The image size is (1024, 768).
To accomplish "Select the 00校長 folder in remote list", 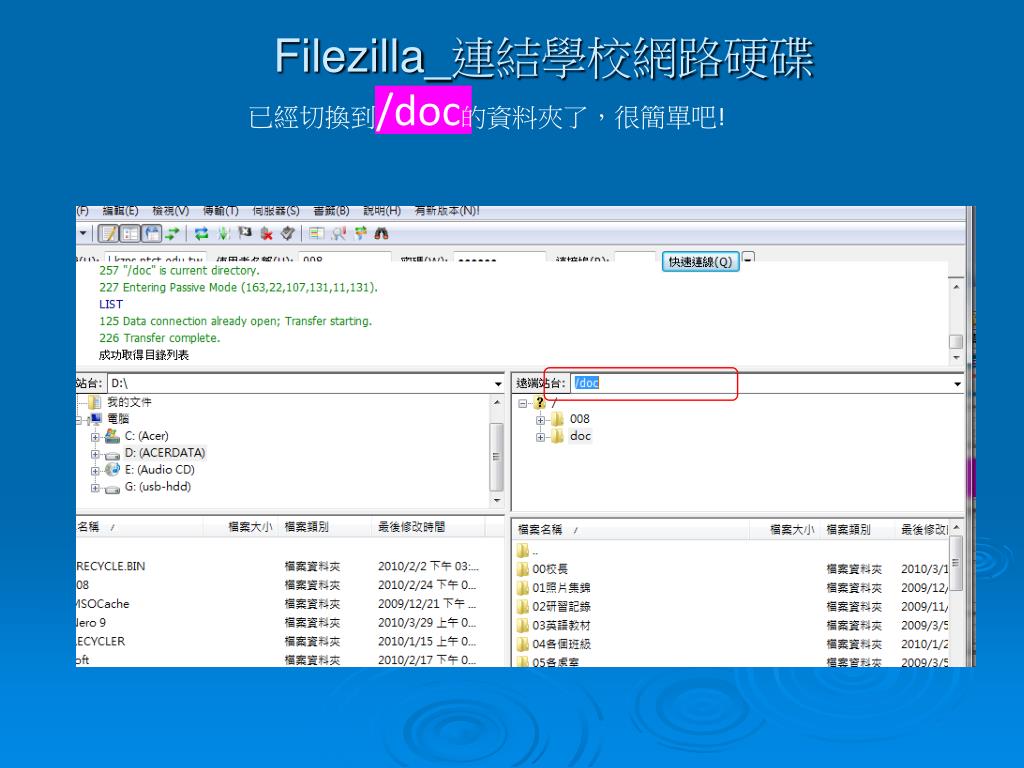I will coord(550,569).
